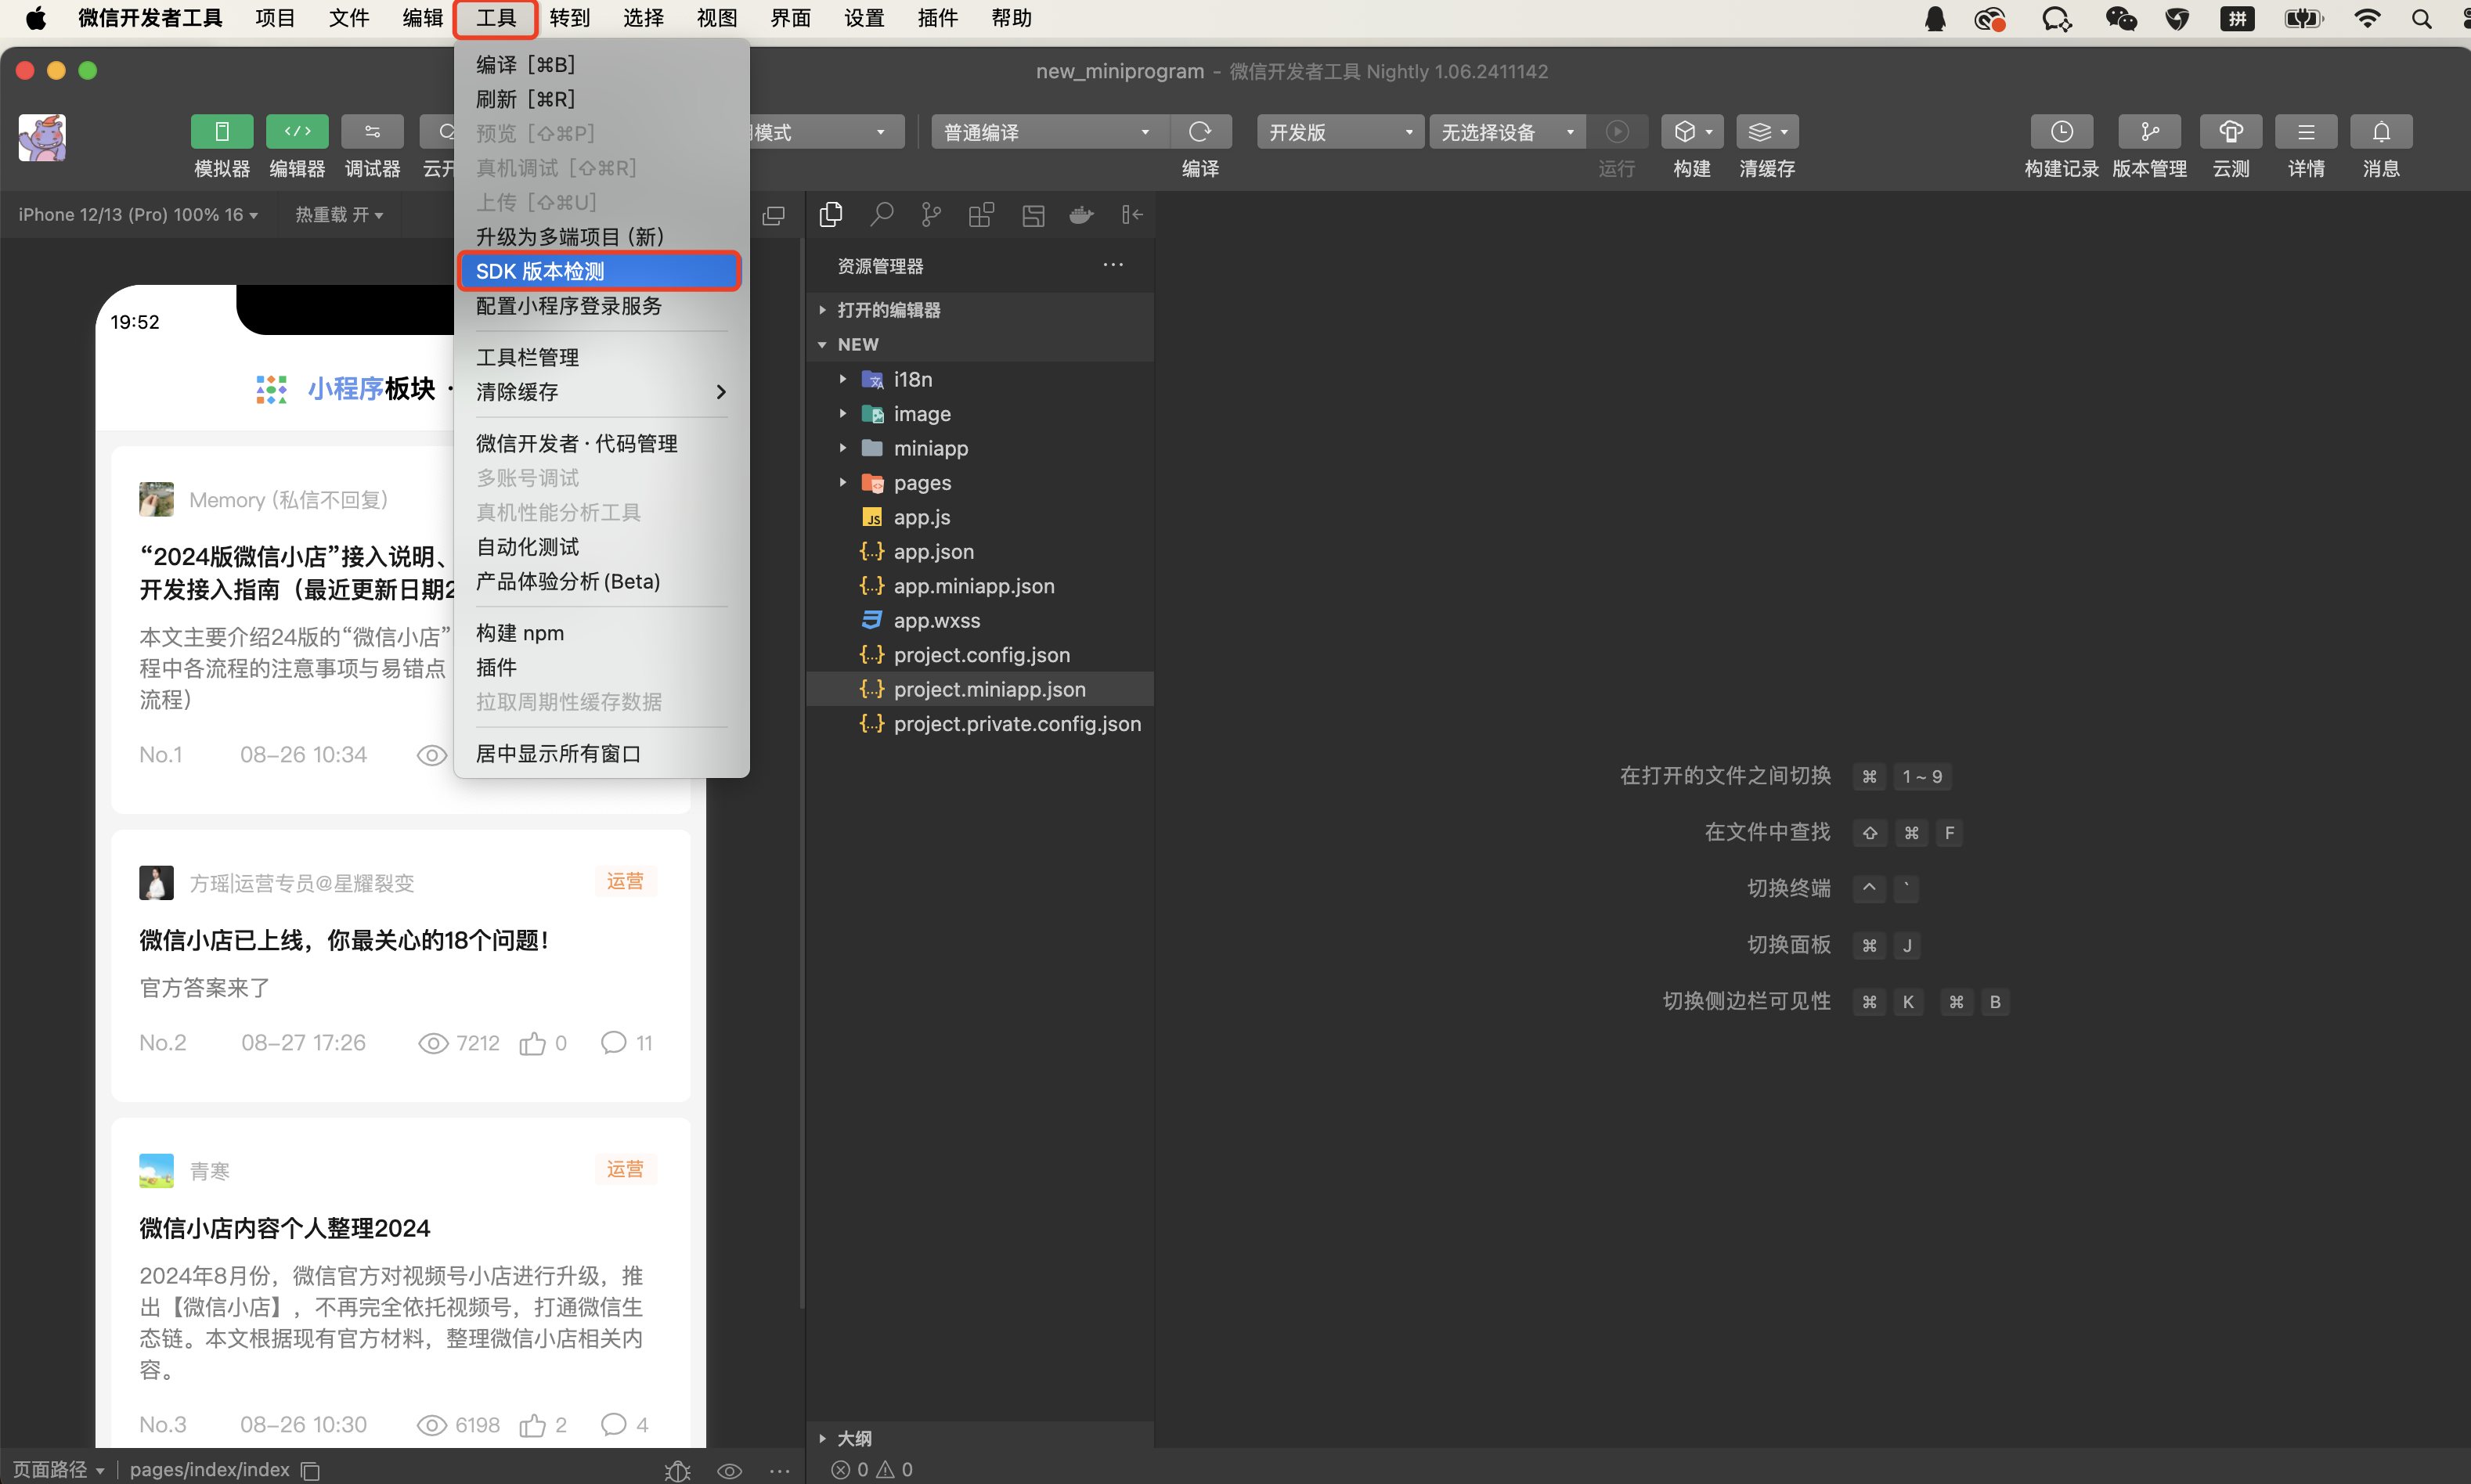Open article 微信小店已上线，你最关心的18个问题
Viewport: 2471px width, 1484px height.
coord(345,940)
